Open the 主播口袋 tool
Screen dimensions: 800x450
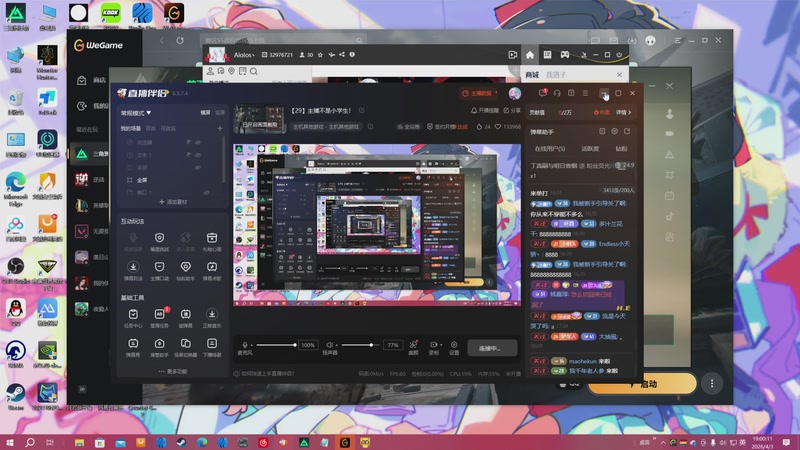159,271
